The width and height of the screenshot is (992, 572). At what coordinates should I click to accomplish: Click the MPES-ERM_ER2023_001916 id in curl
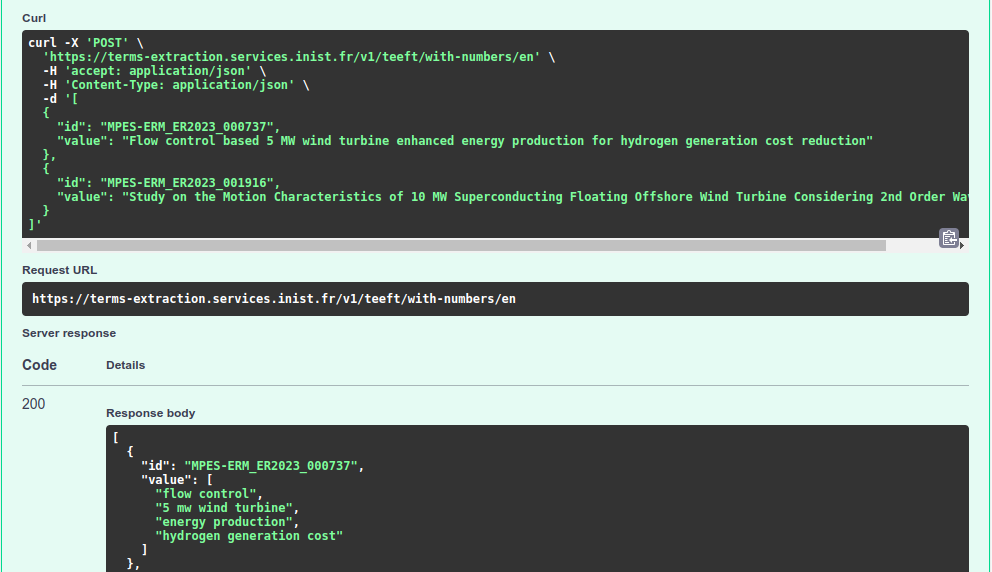point(190,183)
